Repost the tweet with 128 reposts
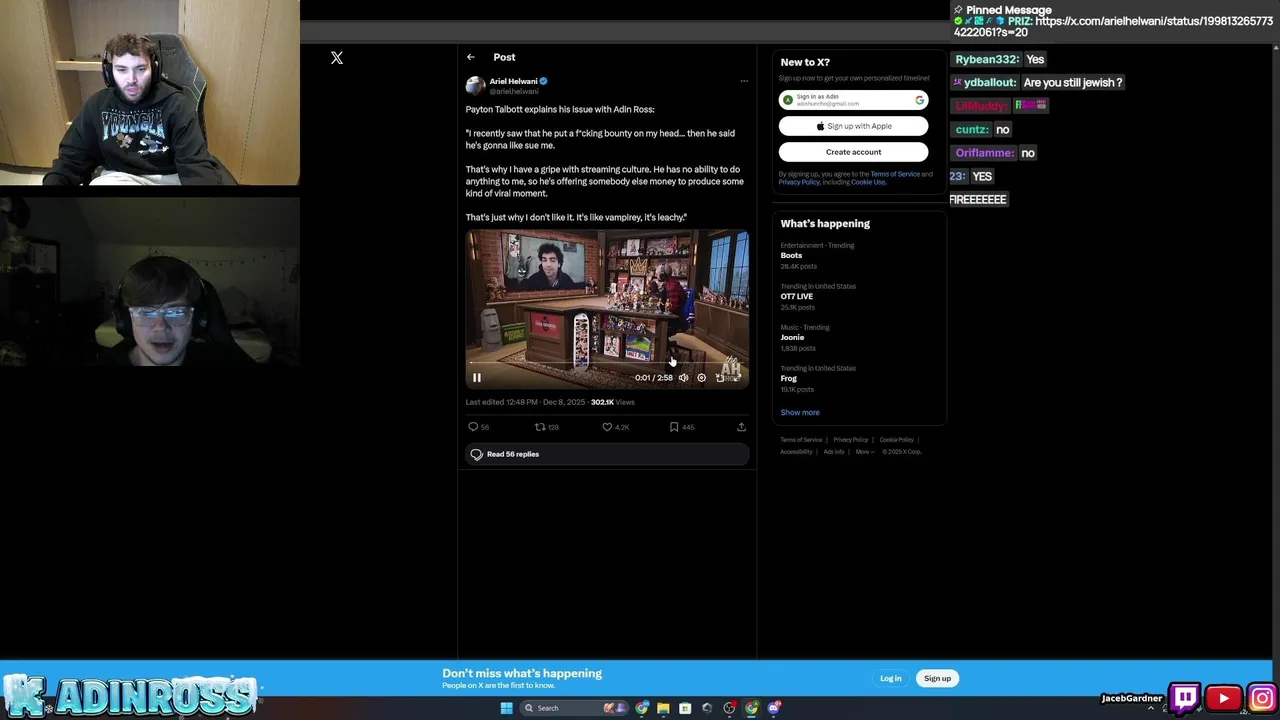 pos(547,427)
